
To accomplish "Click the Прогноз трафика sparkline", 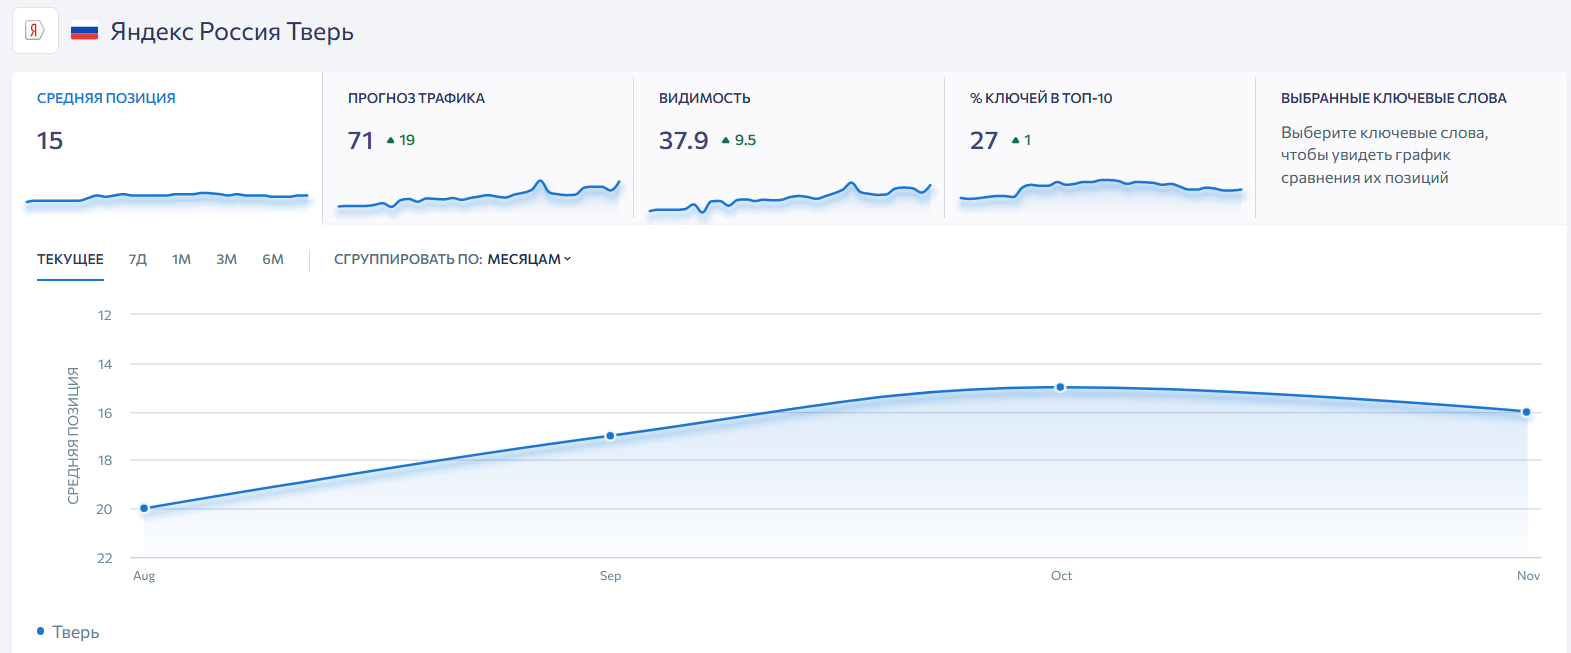I will pos(478,196).
